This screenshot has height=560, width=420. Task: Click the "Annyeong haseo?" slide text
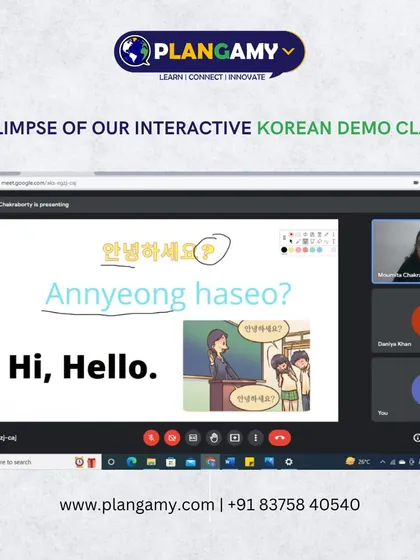(168, 295)
